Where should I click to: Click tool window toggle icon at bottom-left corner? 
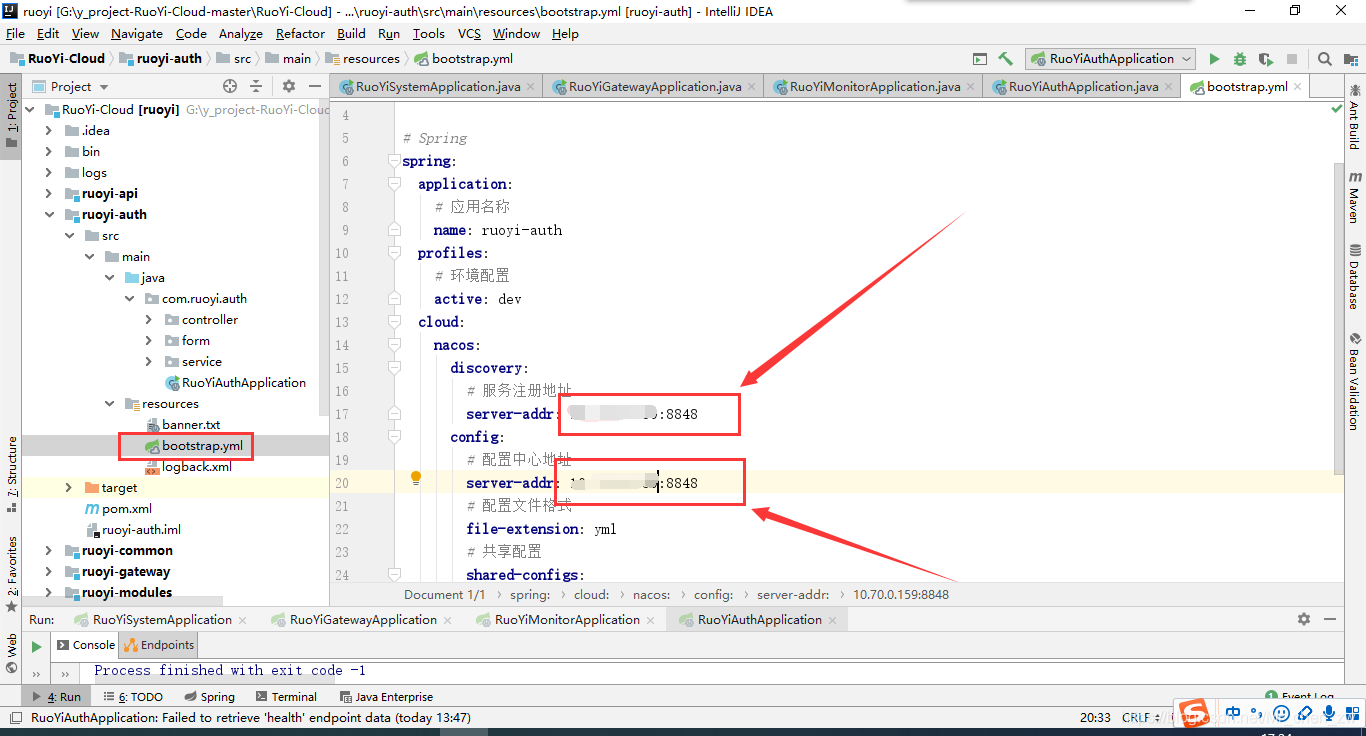14,717
